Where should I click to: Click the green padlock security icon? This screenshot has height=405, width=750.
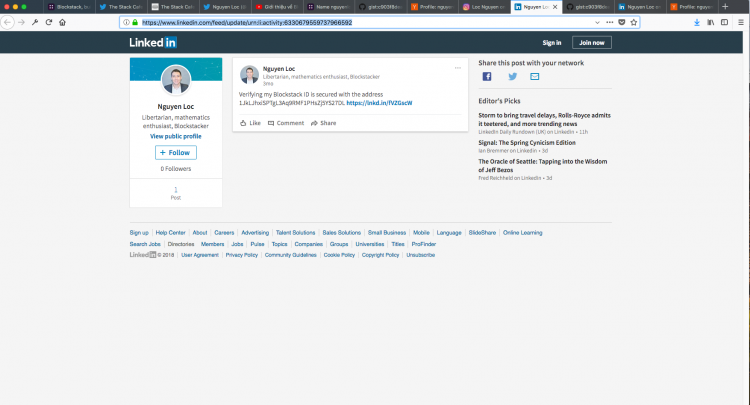pyautogui.click(x=135, y=22)
